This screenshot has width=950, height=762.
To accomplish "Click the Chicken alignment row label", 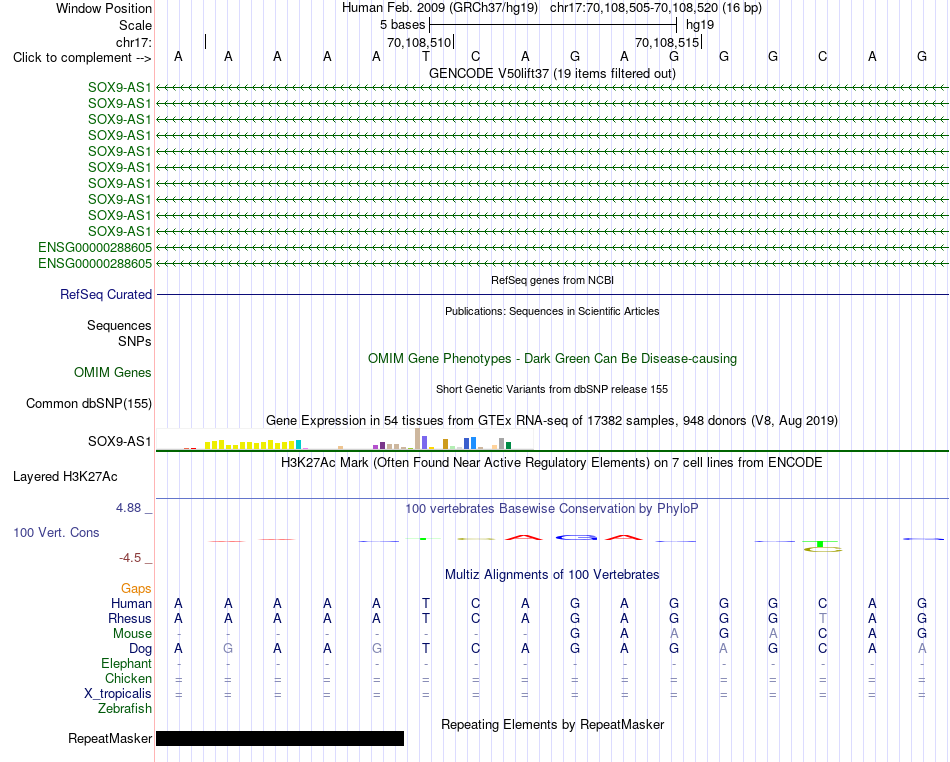I will [x=128, y=678].
